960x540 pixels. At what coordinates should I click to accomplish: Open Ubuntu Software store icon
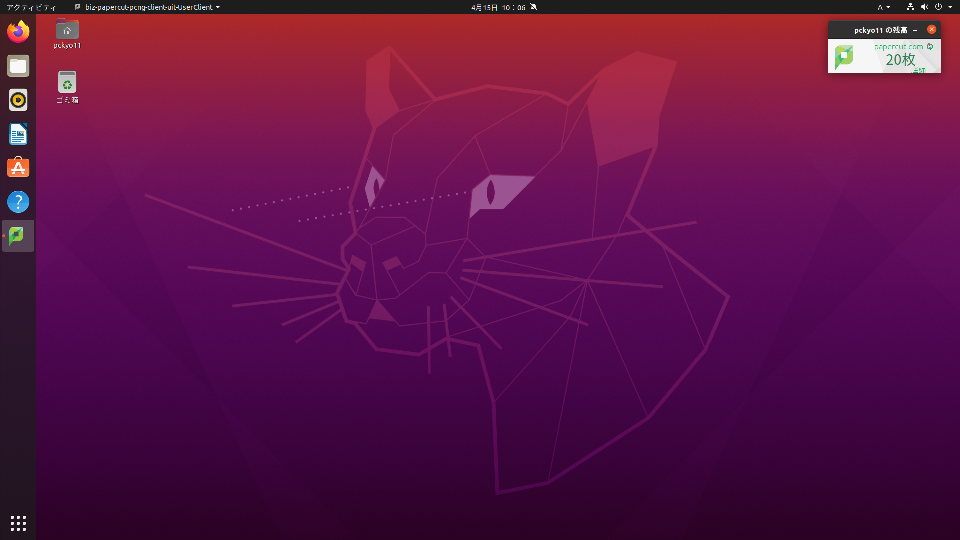click(18, 168)
